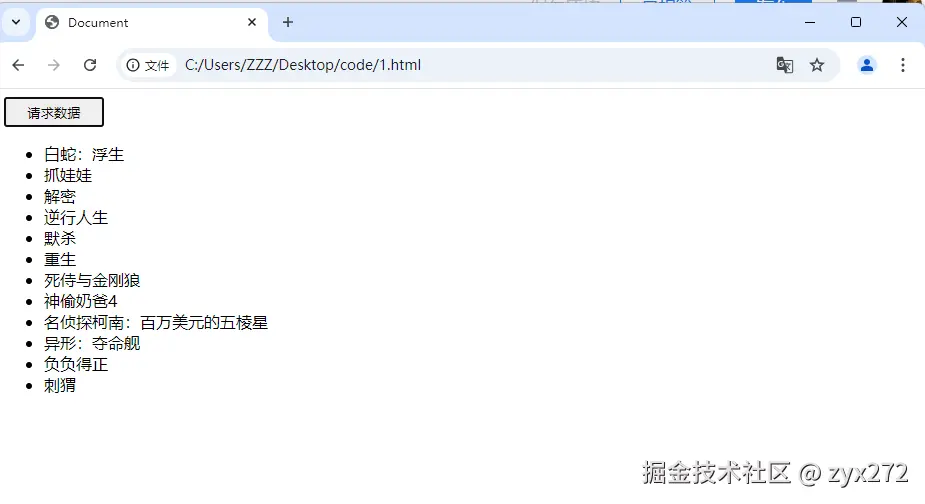
Task: Bookmark this page with the star
Action: (x=816, y=65)
